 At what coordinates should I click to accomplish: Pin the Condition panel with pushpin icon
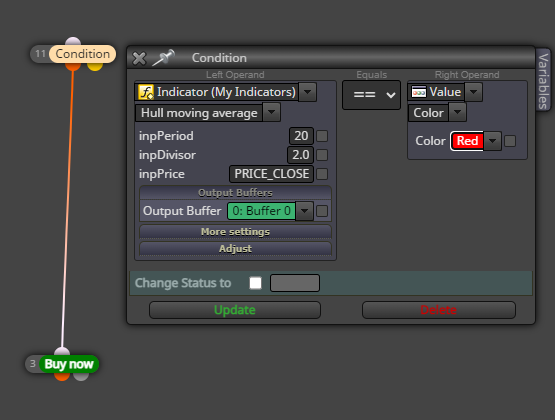coord(163,58)
